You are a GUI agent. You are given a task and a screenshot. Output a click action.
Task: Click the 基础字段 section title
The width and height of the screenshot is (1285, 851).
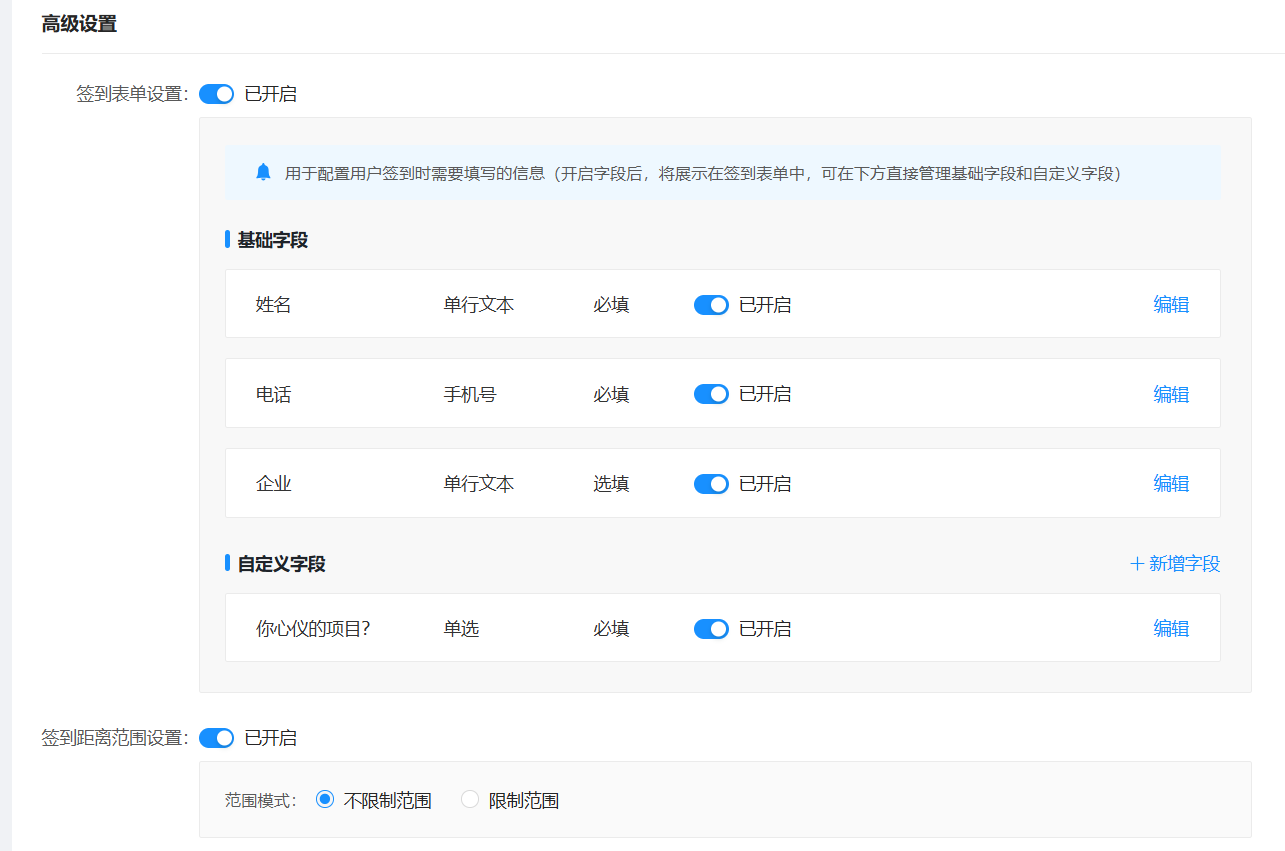click(x=272, y=240)
